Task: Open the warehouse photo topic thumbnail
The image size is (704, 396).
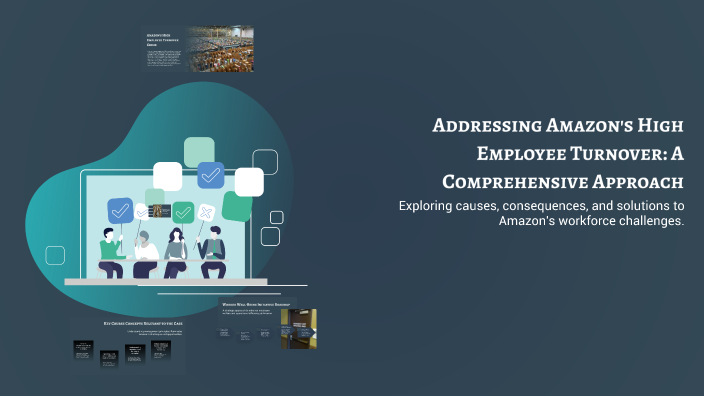Action: (x=198, y=48)
